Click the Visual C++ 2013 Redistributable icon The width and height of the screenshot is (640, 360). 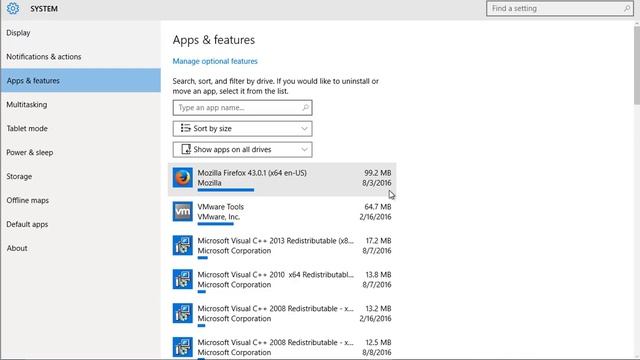click(182, 246)
